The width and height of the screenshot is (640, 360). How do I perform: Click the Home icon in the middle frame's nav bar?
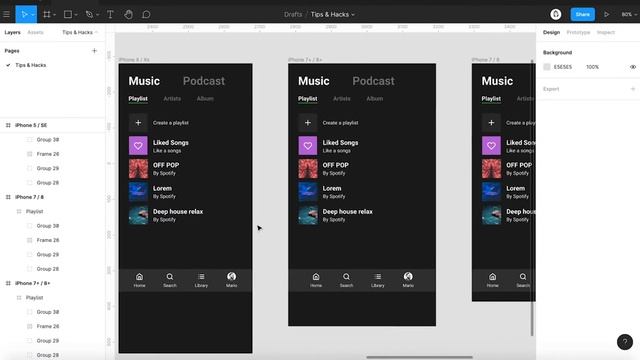316,277
